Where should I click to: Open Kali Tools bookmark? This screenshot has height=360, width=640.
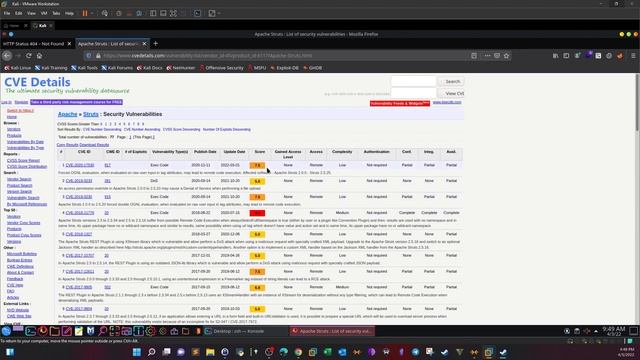pos(85,68)
